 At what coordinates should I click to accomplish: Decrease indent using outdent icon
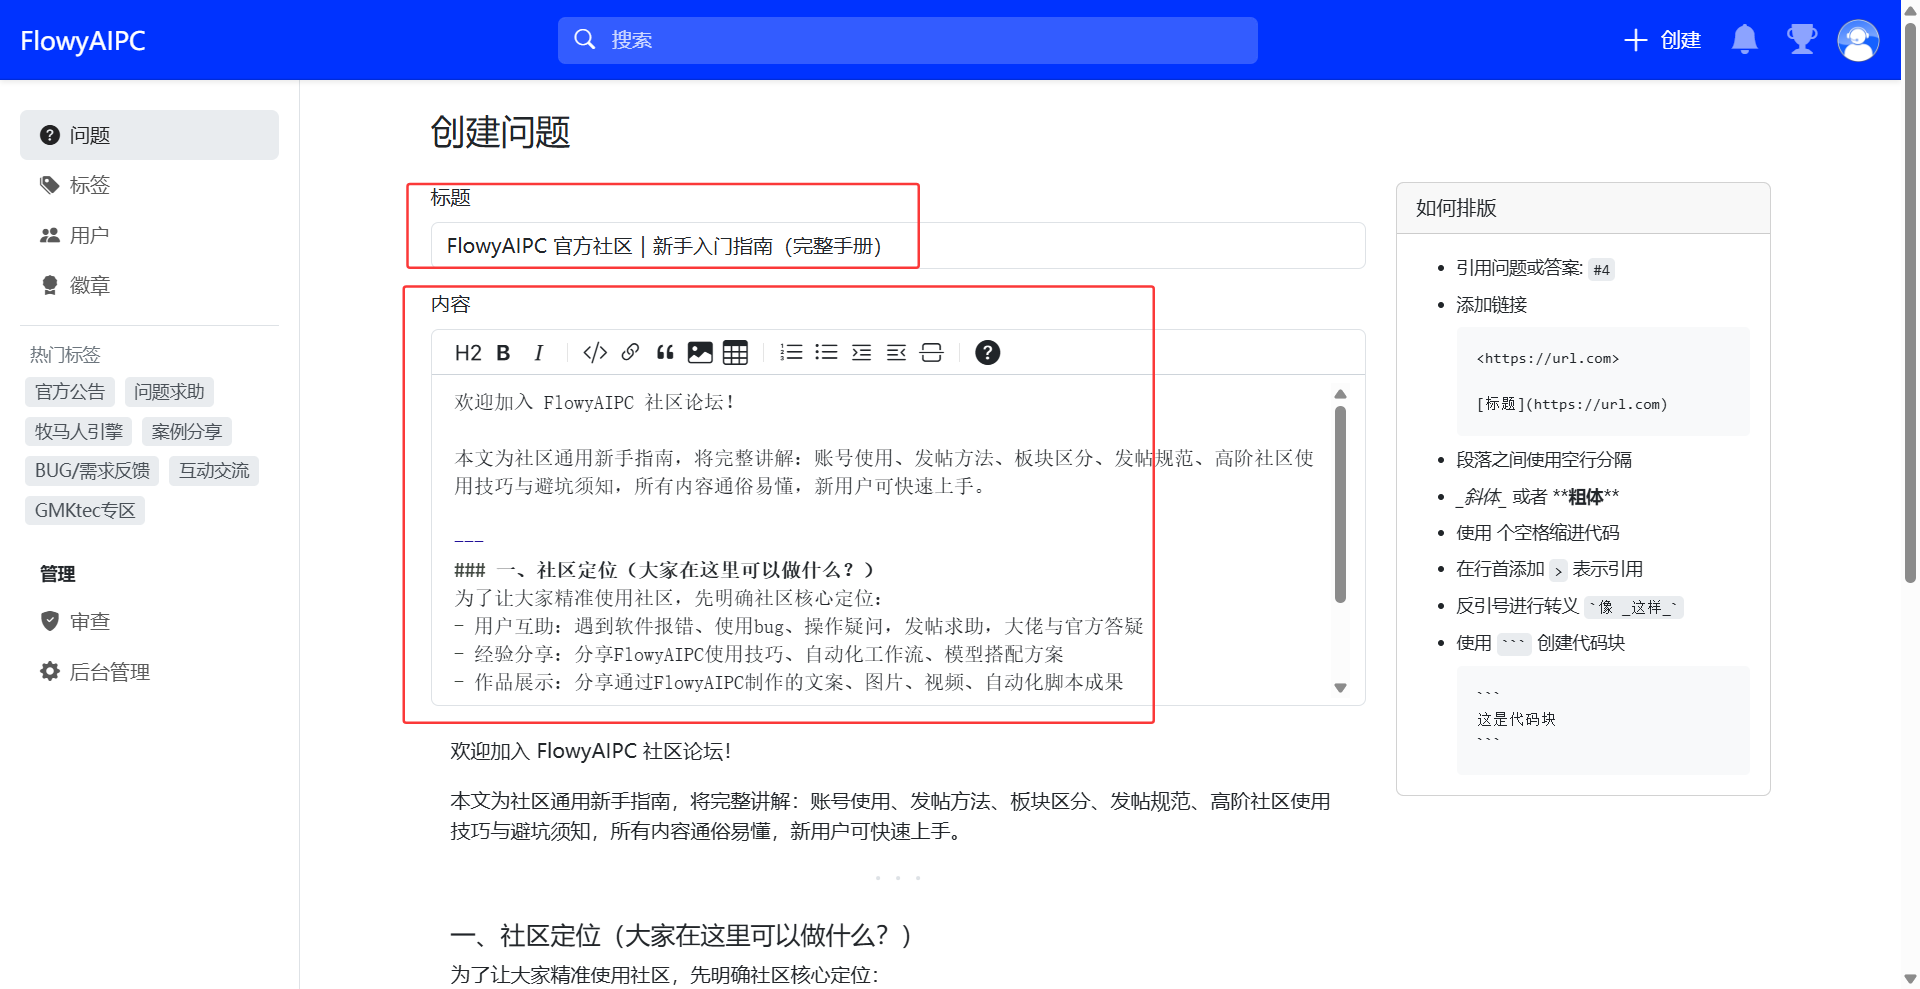896,353
